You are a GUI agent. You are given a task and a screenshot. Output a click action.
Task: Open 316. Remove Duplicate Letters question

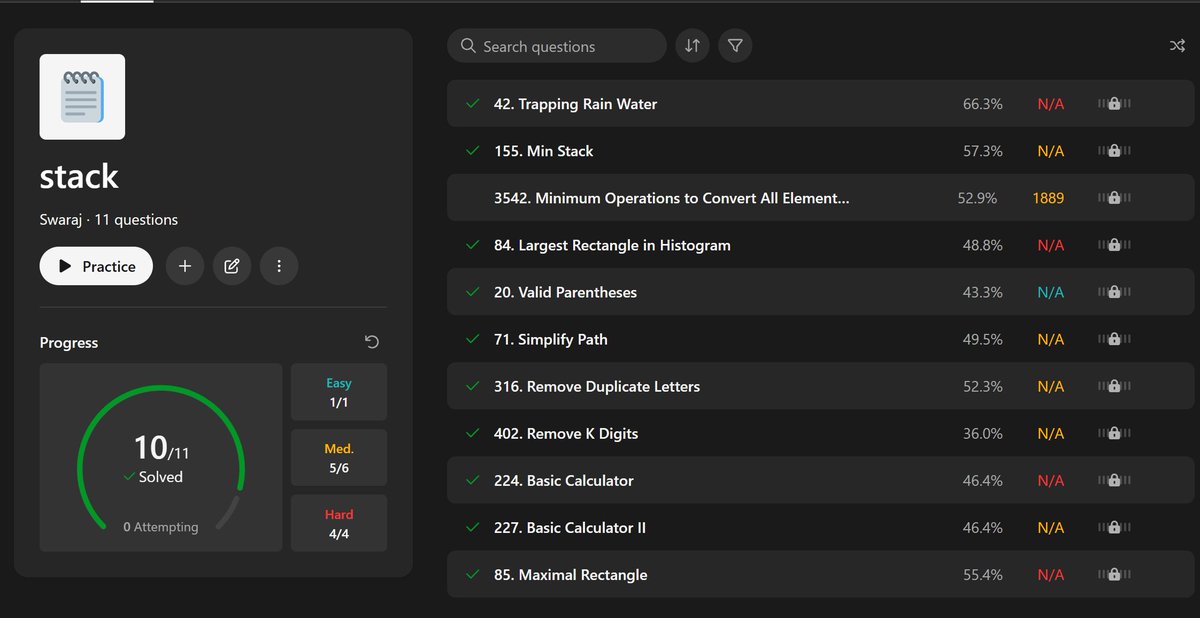(820, 386)
